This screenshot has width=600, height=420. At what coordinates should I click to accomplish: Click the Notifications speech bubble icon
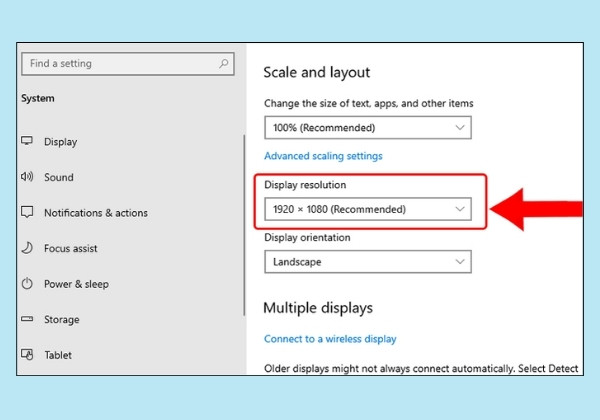(x=27, y=212)
